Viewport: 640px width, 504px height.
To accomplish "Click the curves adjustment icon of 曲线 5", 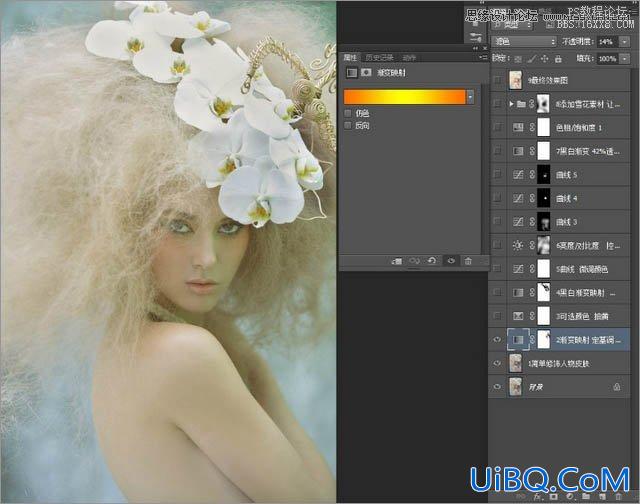I will (x=518, y=175).
